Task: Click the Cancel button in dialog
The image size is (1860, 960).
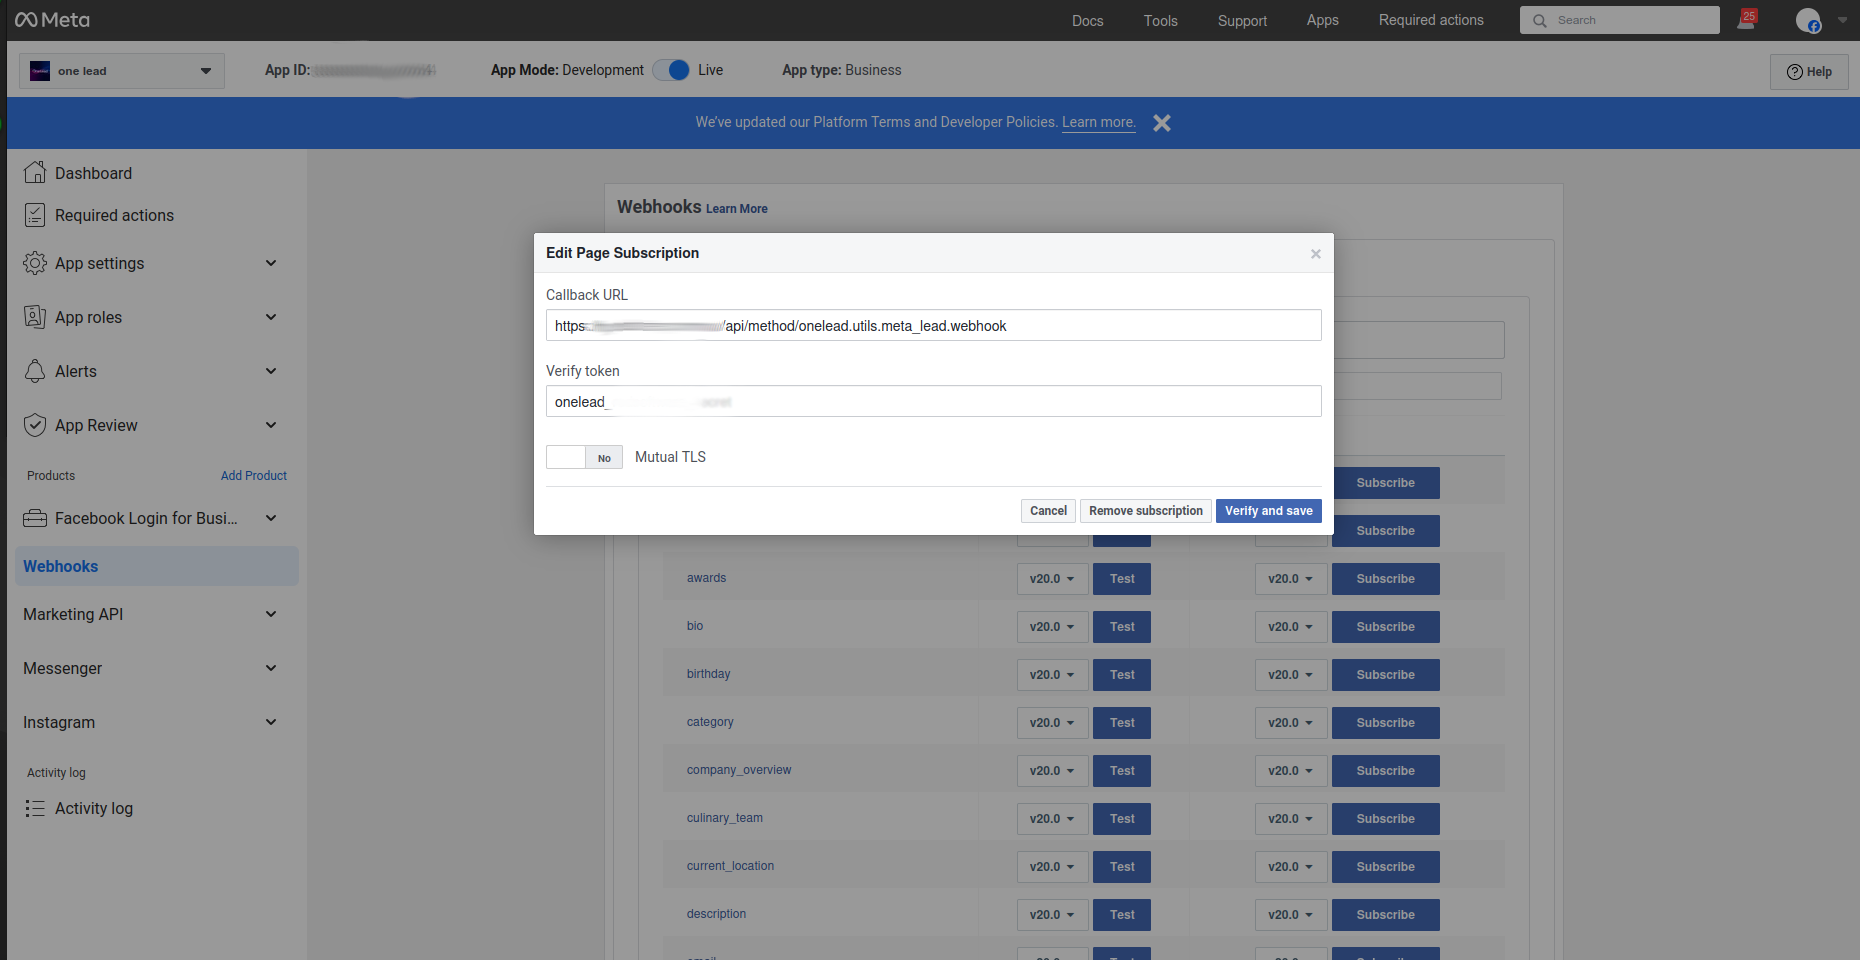Action: pos(1048,511)
